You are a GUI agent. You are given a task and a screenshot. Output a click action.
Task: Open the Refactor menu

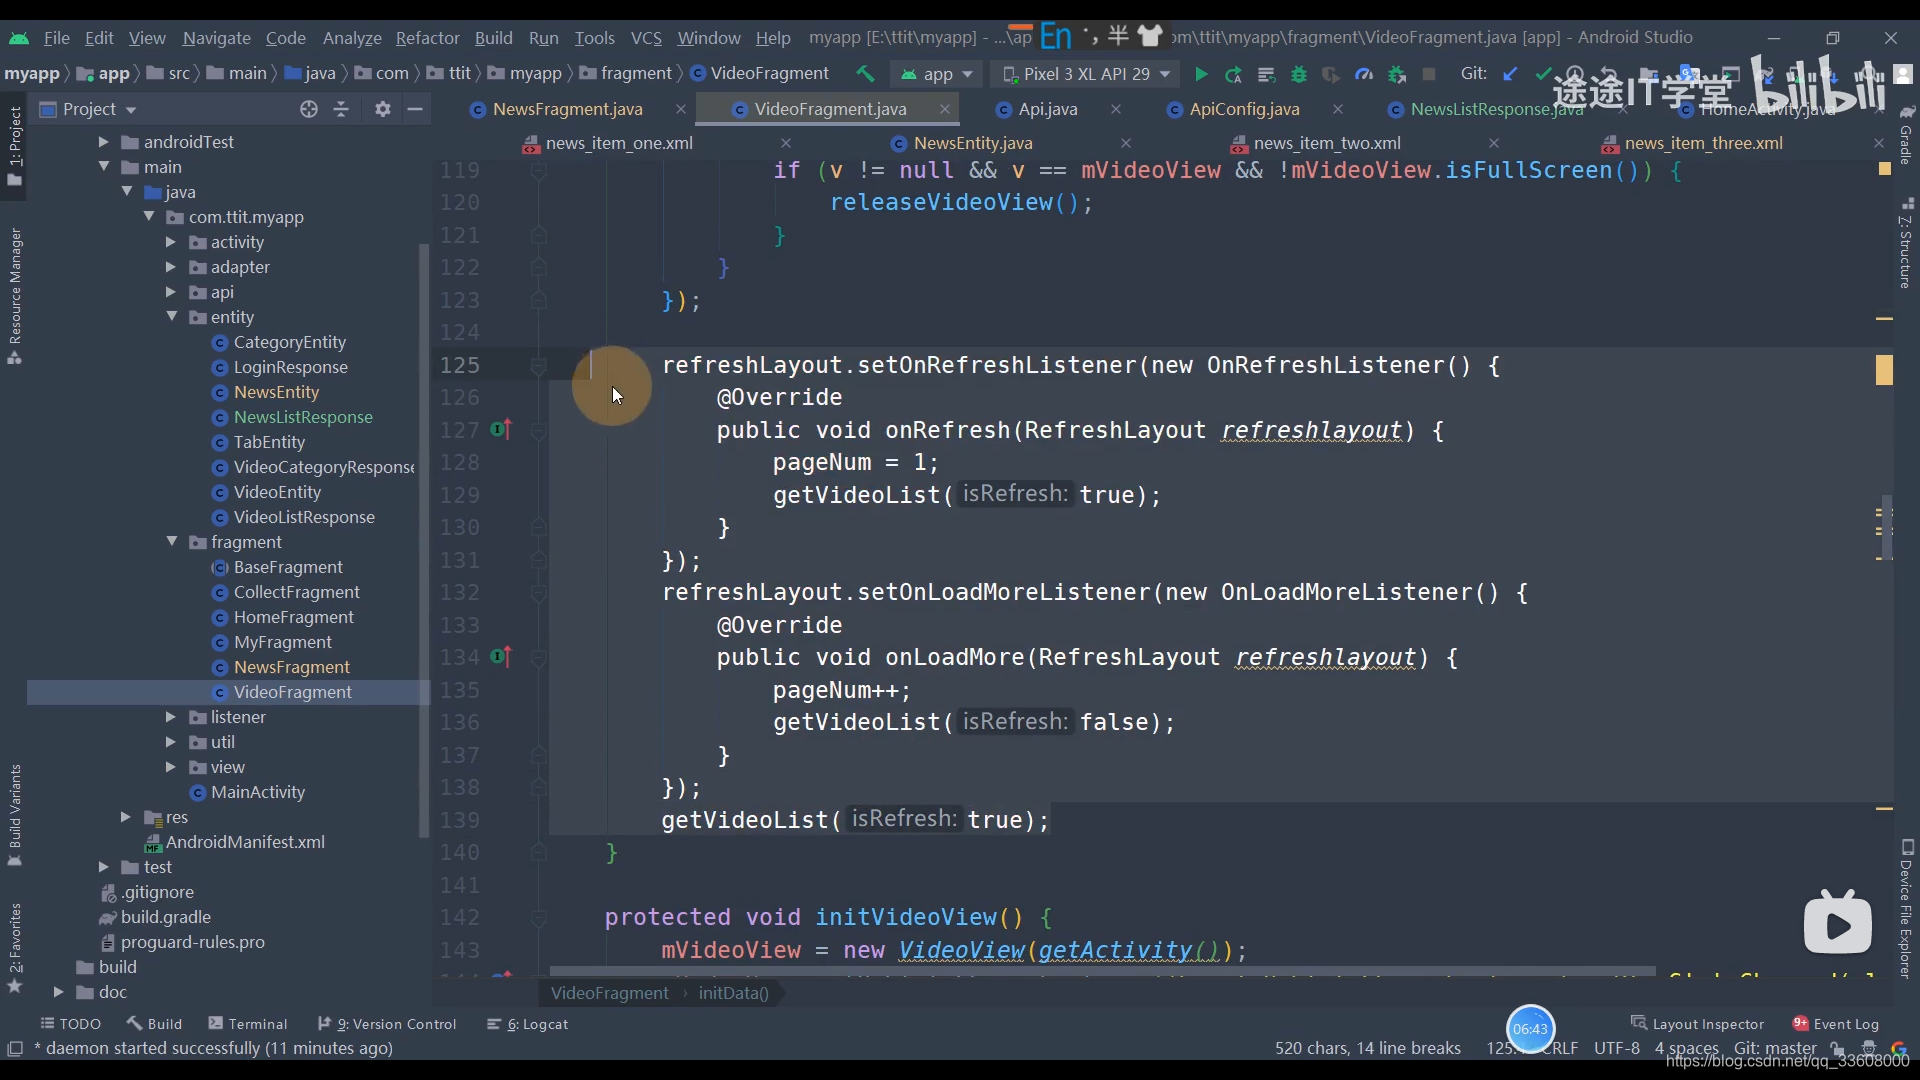(427, 38)
